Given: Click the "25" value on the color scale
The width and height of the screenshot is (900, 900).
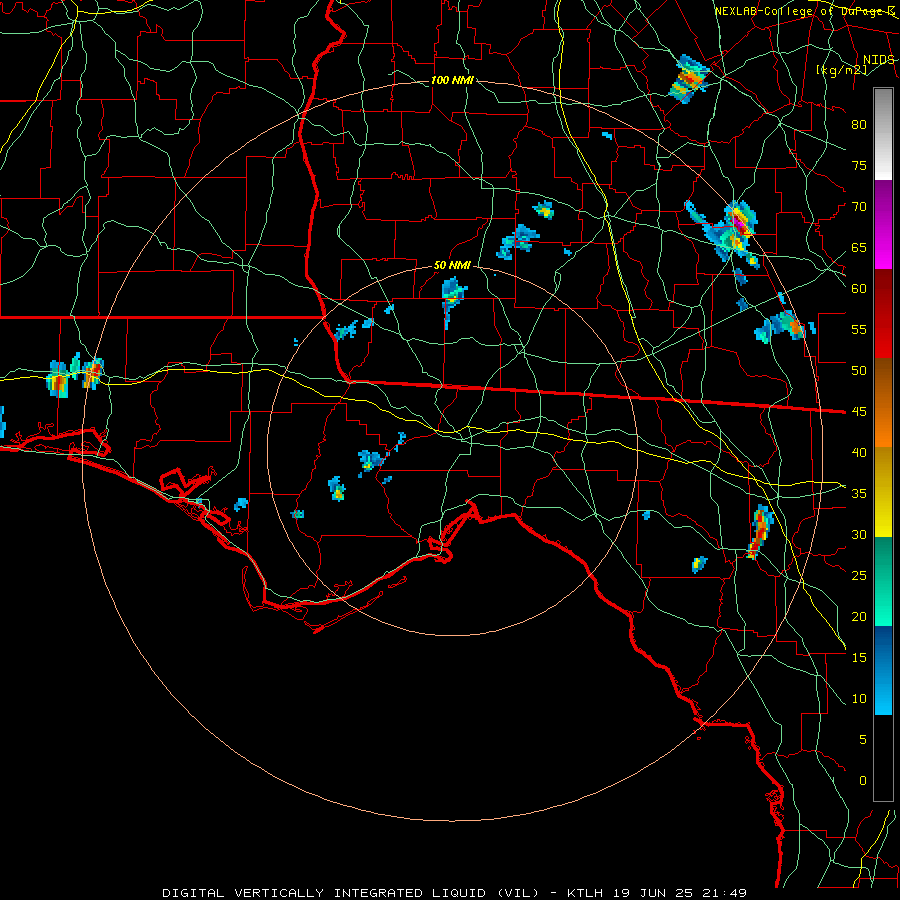Looking at the screenshot, I should pyautogui.click(x=859, y=576).
